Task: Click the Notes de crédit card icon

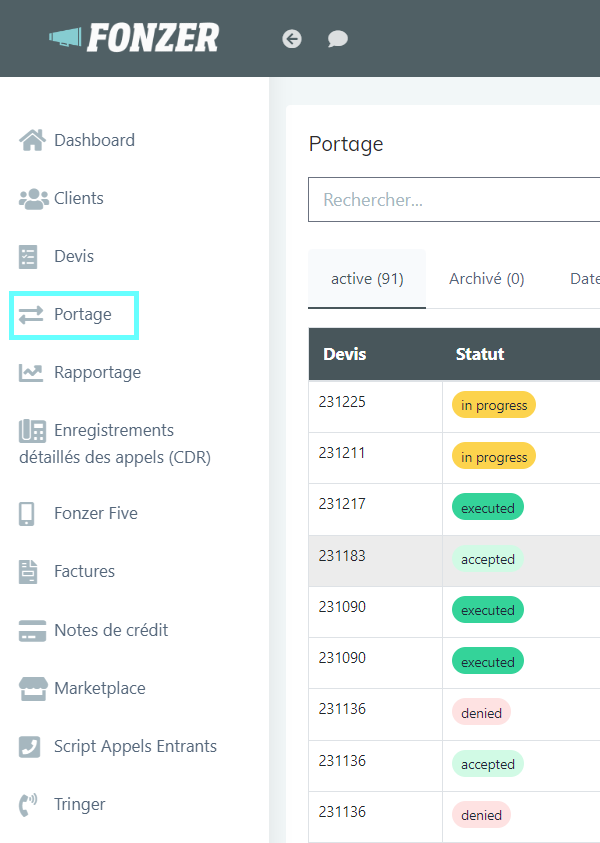Action: [x=32, y=631]
